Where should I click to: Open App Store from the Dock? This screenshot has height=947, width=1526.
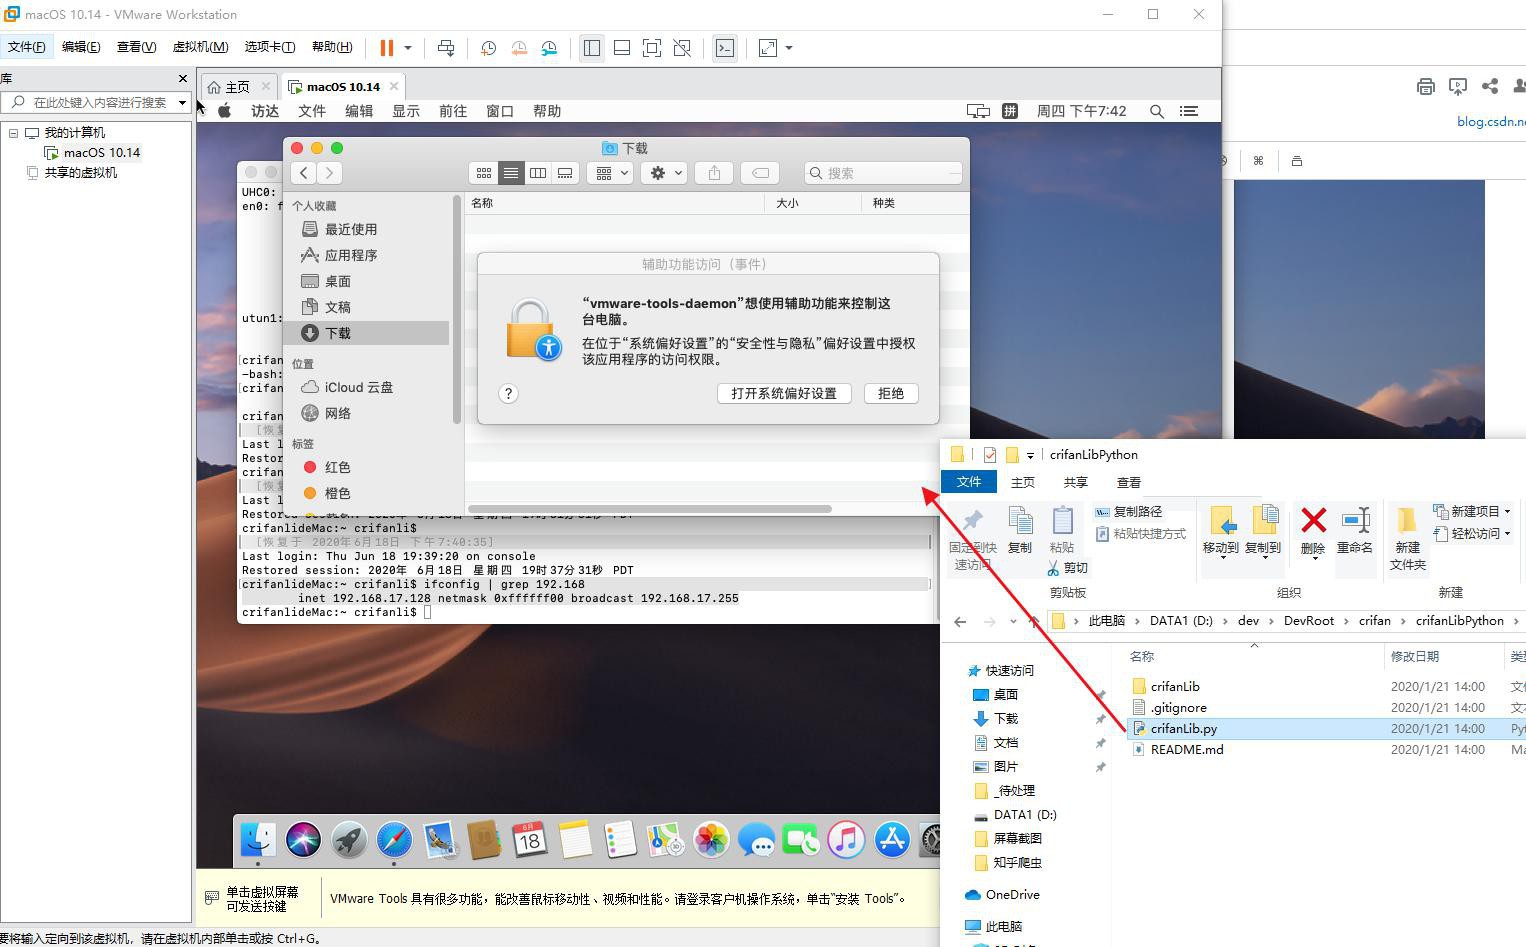(891, 840)
